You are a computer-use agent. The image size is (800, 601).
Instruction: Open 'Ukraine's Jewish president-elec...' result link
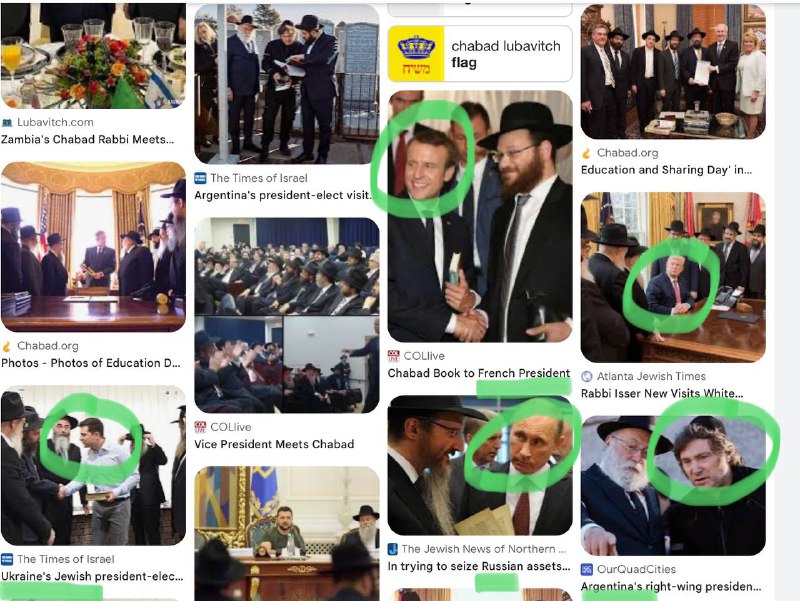(x=92, y=577)
